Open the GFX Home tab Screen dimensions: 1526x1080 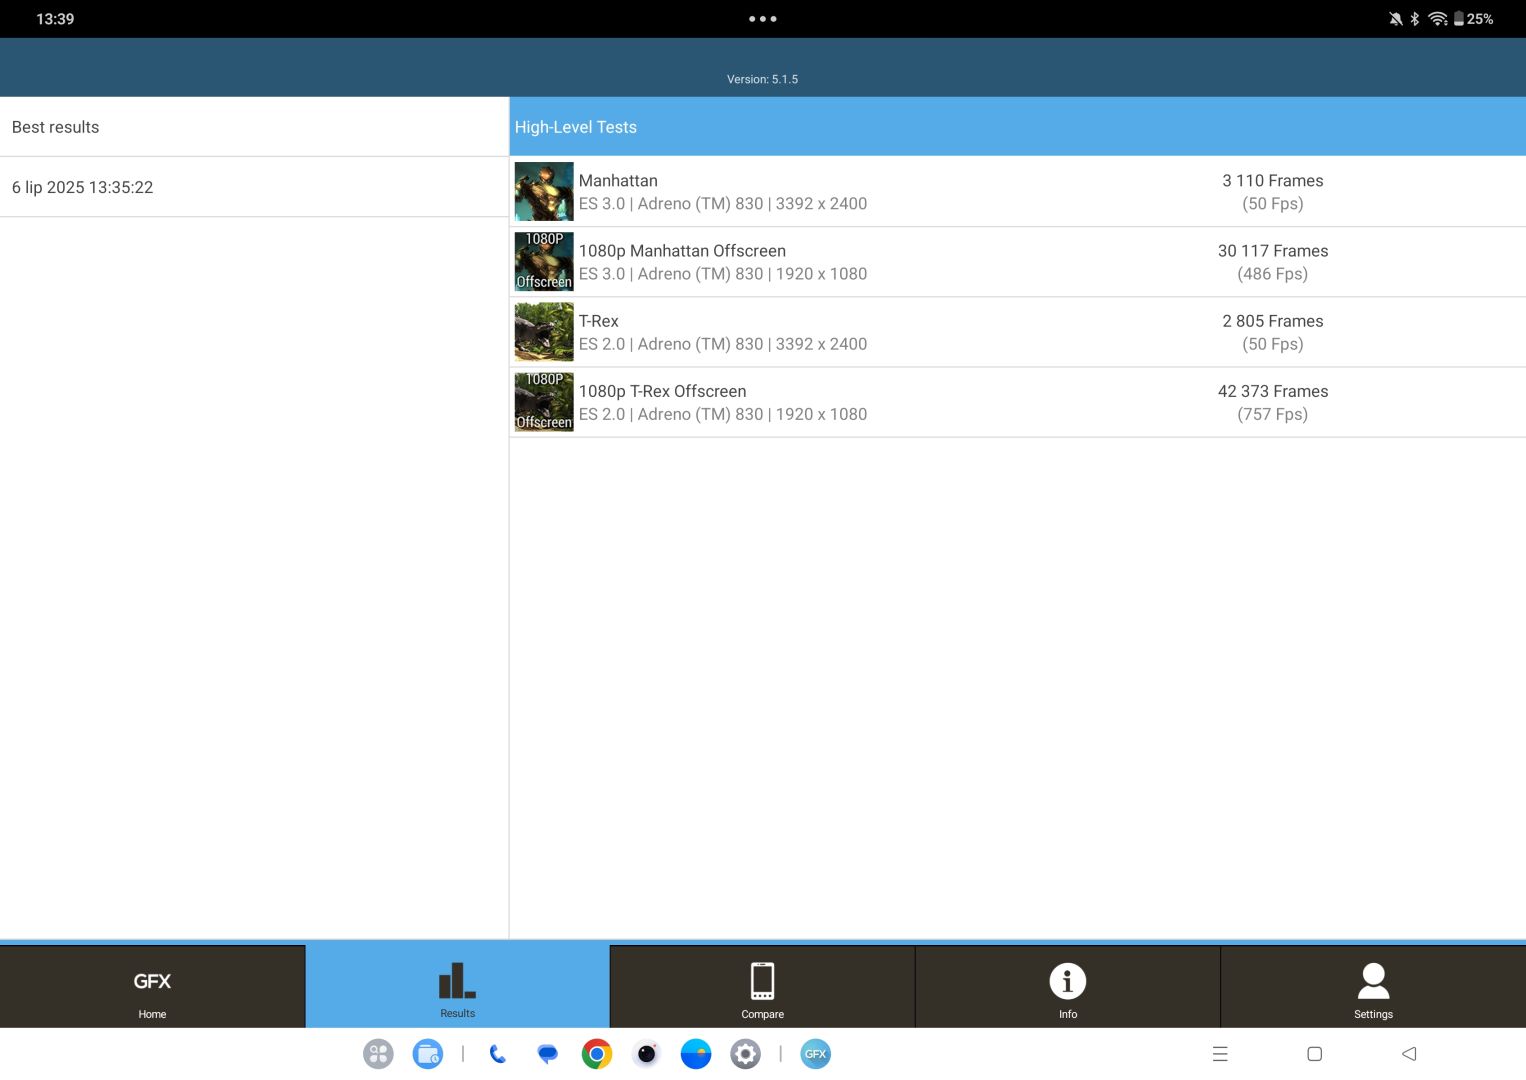pos(152,987)
